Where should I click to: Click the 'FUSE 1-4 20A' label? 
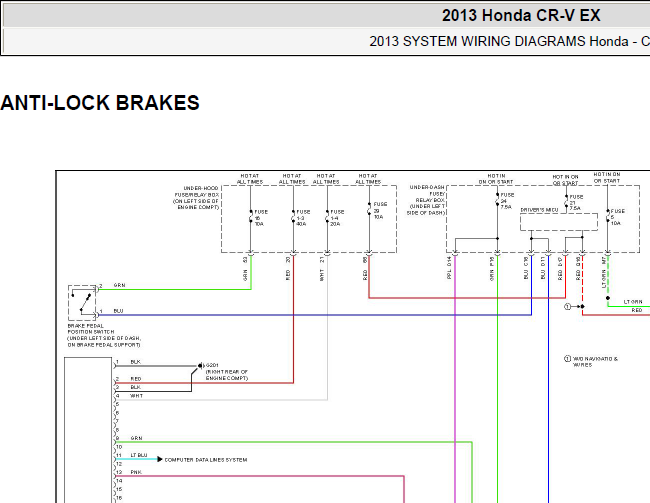pos(337,218)
